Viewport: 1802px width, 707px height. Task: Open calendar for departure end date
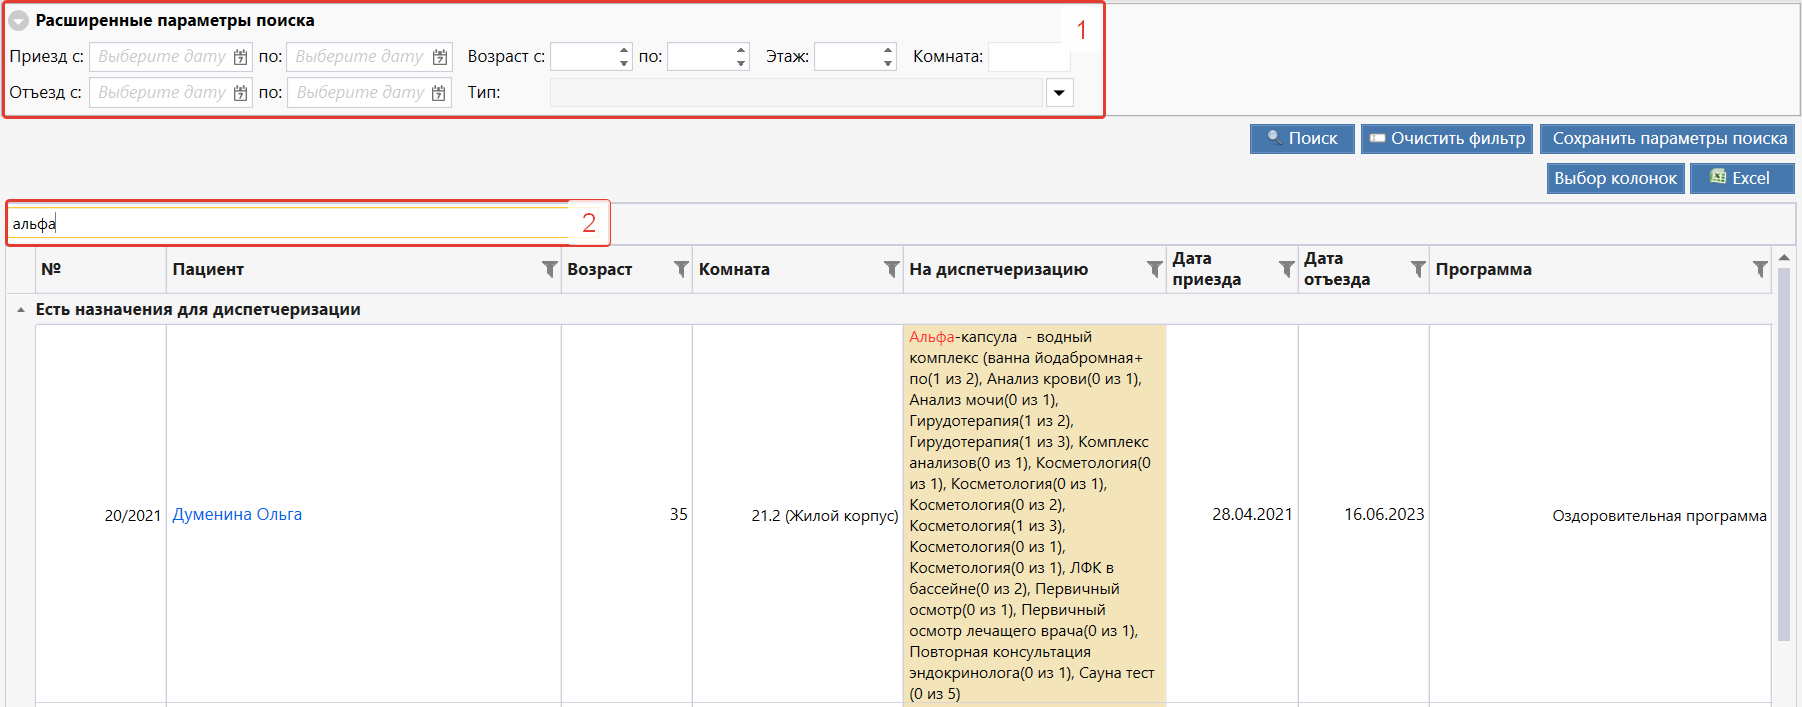438,93
